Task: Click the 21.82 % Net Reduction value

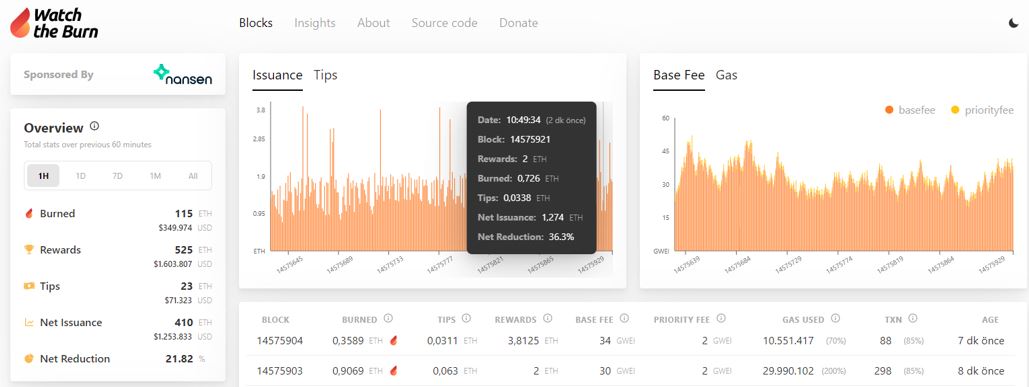Action: pyautogui.click(x=185, y=359)
